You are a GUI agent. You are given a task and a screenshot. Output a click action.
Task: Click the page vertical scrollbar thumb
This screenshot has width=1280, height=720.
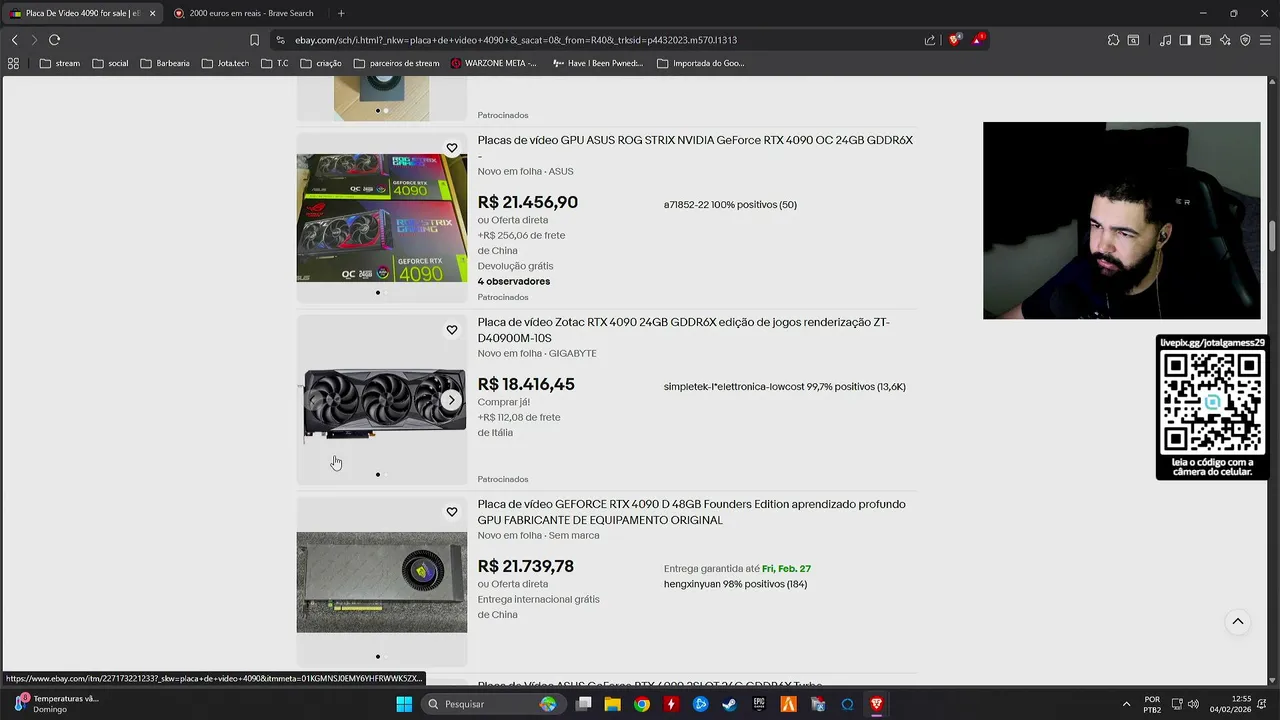pyautogui.click(x=1273, y=237)
